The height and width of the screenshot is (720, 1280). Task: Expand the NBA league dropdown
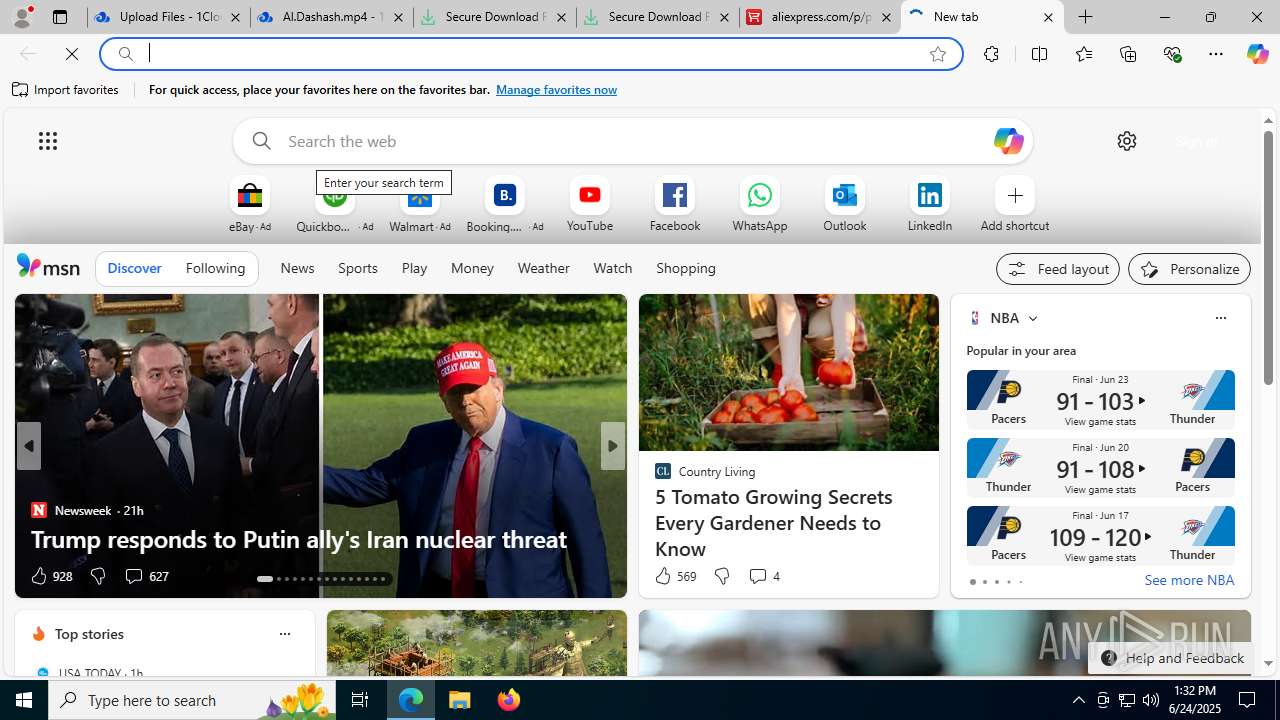pos(1032,319)
